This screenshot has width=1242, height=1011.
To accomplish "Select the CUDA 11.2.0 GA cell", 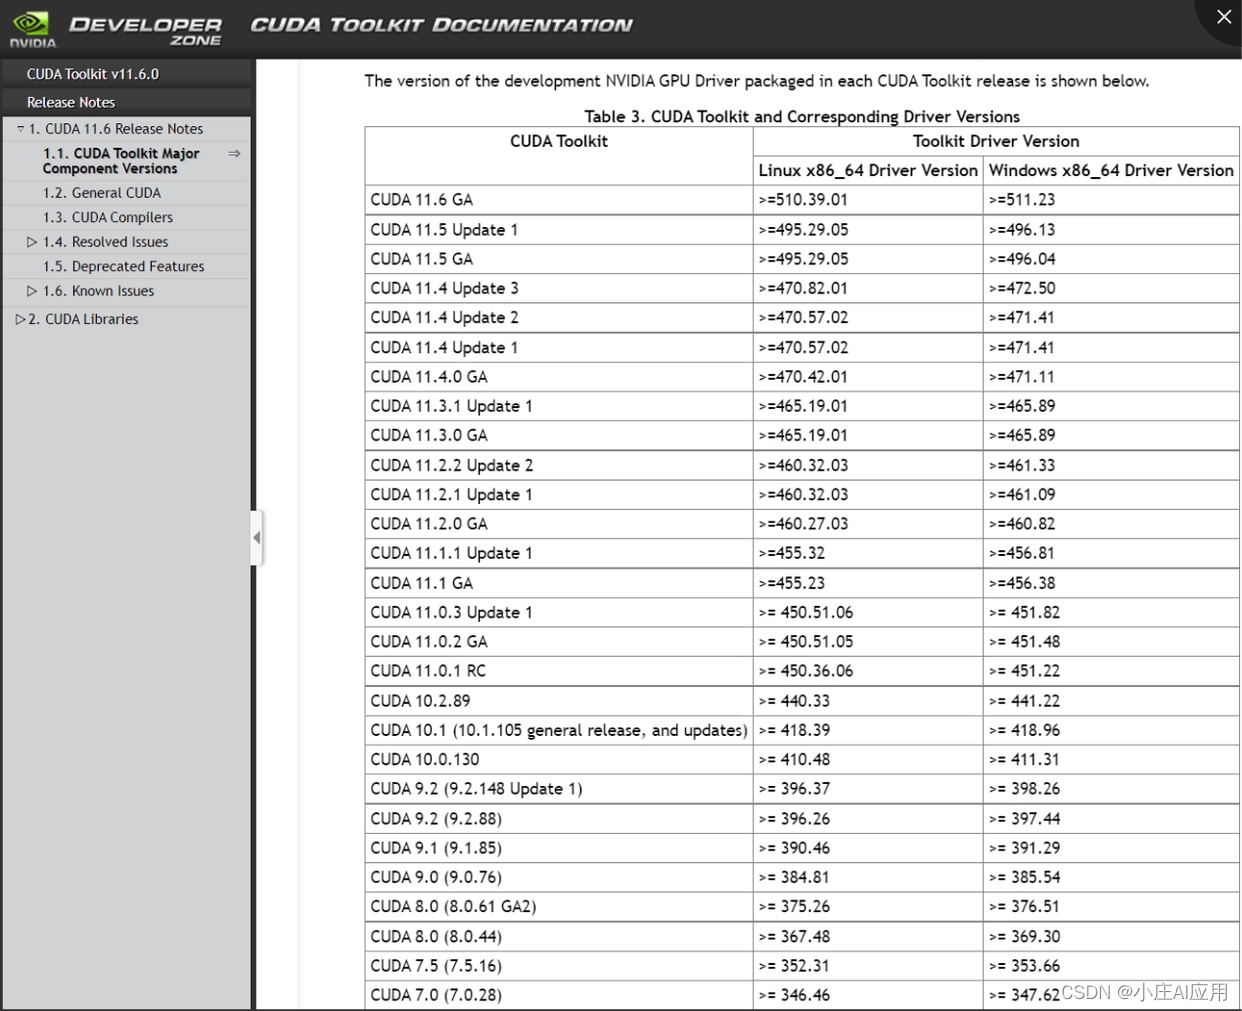I will pos(559,523).
